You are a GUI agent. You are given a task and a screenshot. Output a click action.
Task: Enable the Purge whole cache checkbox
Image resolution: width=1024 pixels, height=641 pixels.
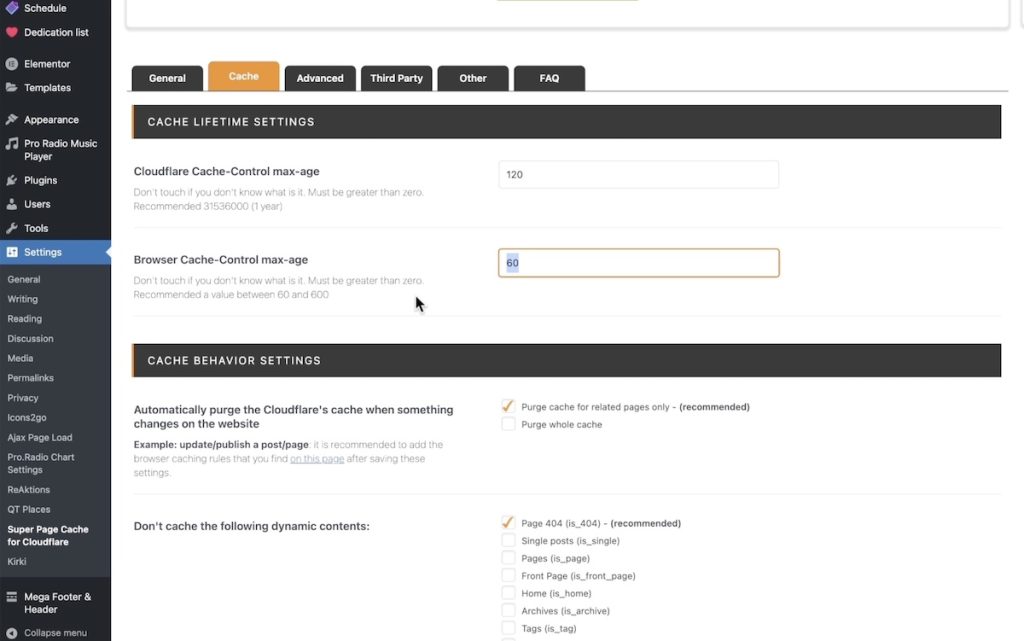[x=508, y=424]
